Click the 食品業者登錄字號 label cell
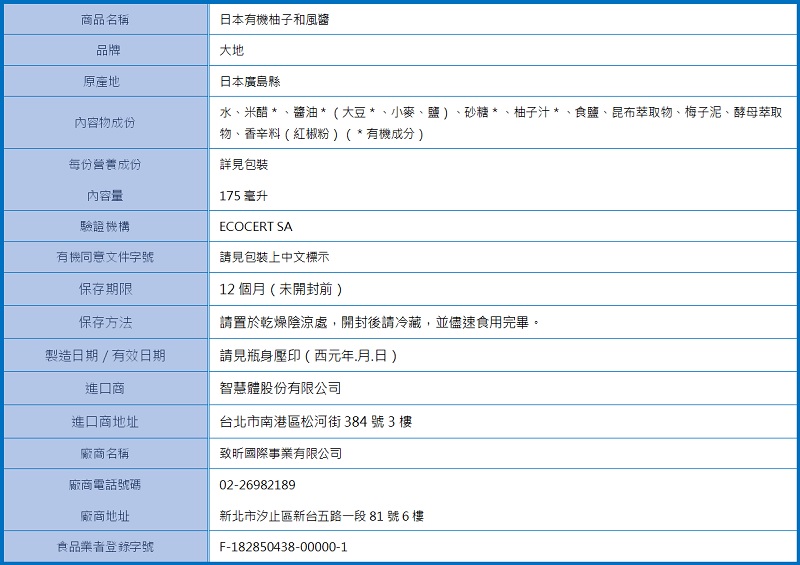Viewport: 800px width, 565px height. [105, 547]
